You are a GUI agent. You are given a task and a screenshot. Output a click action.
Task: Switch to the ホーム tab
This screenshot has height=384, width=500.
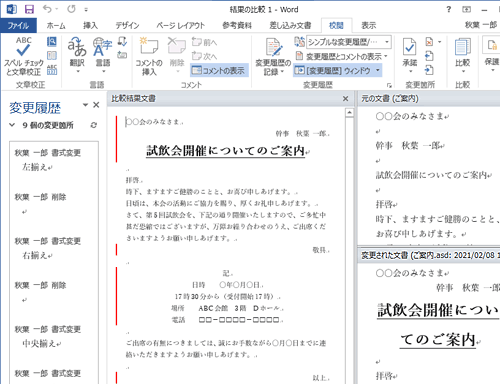point(56,25)
